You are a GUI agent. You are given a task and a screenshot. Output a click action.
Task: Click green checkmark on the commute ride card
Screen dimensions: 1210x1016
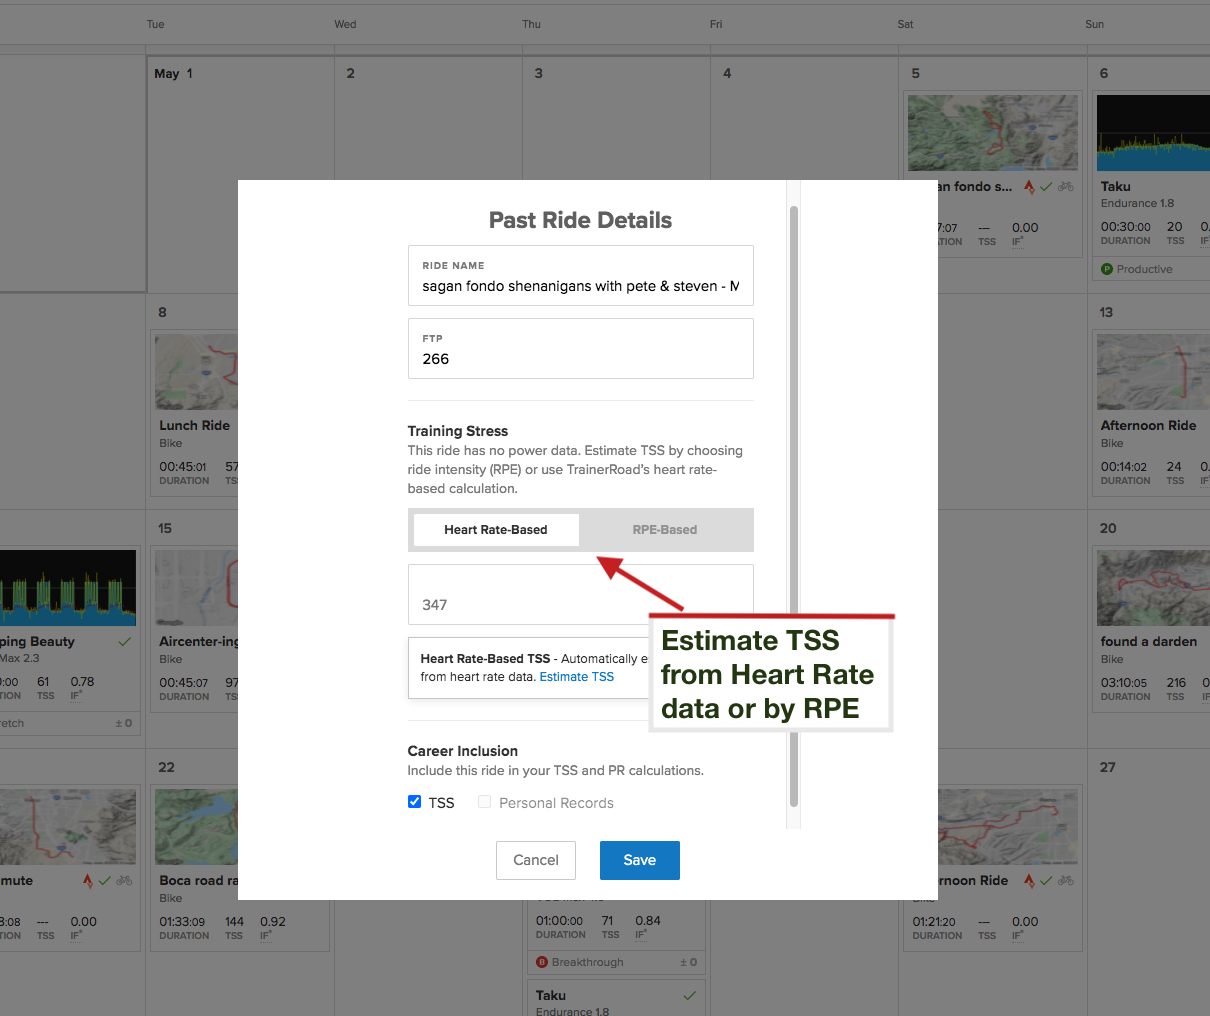[x=105, y=881]
